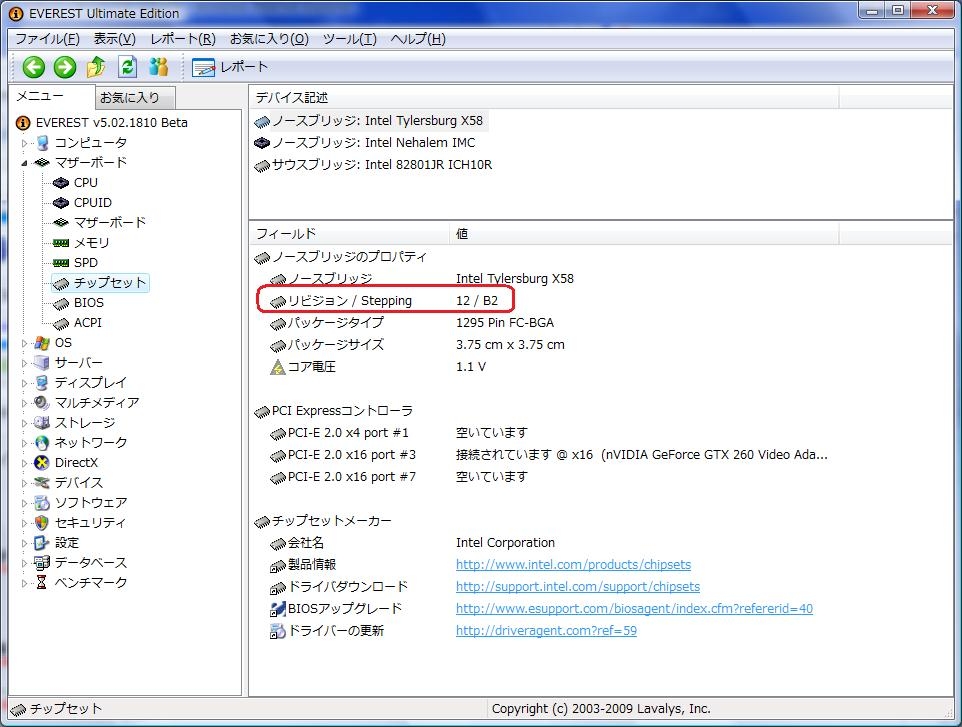Open the www.intel.com/products/chipsets link
Image resolution: width=962 pixels, height=727 pixels.
[x=573, y=564]
